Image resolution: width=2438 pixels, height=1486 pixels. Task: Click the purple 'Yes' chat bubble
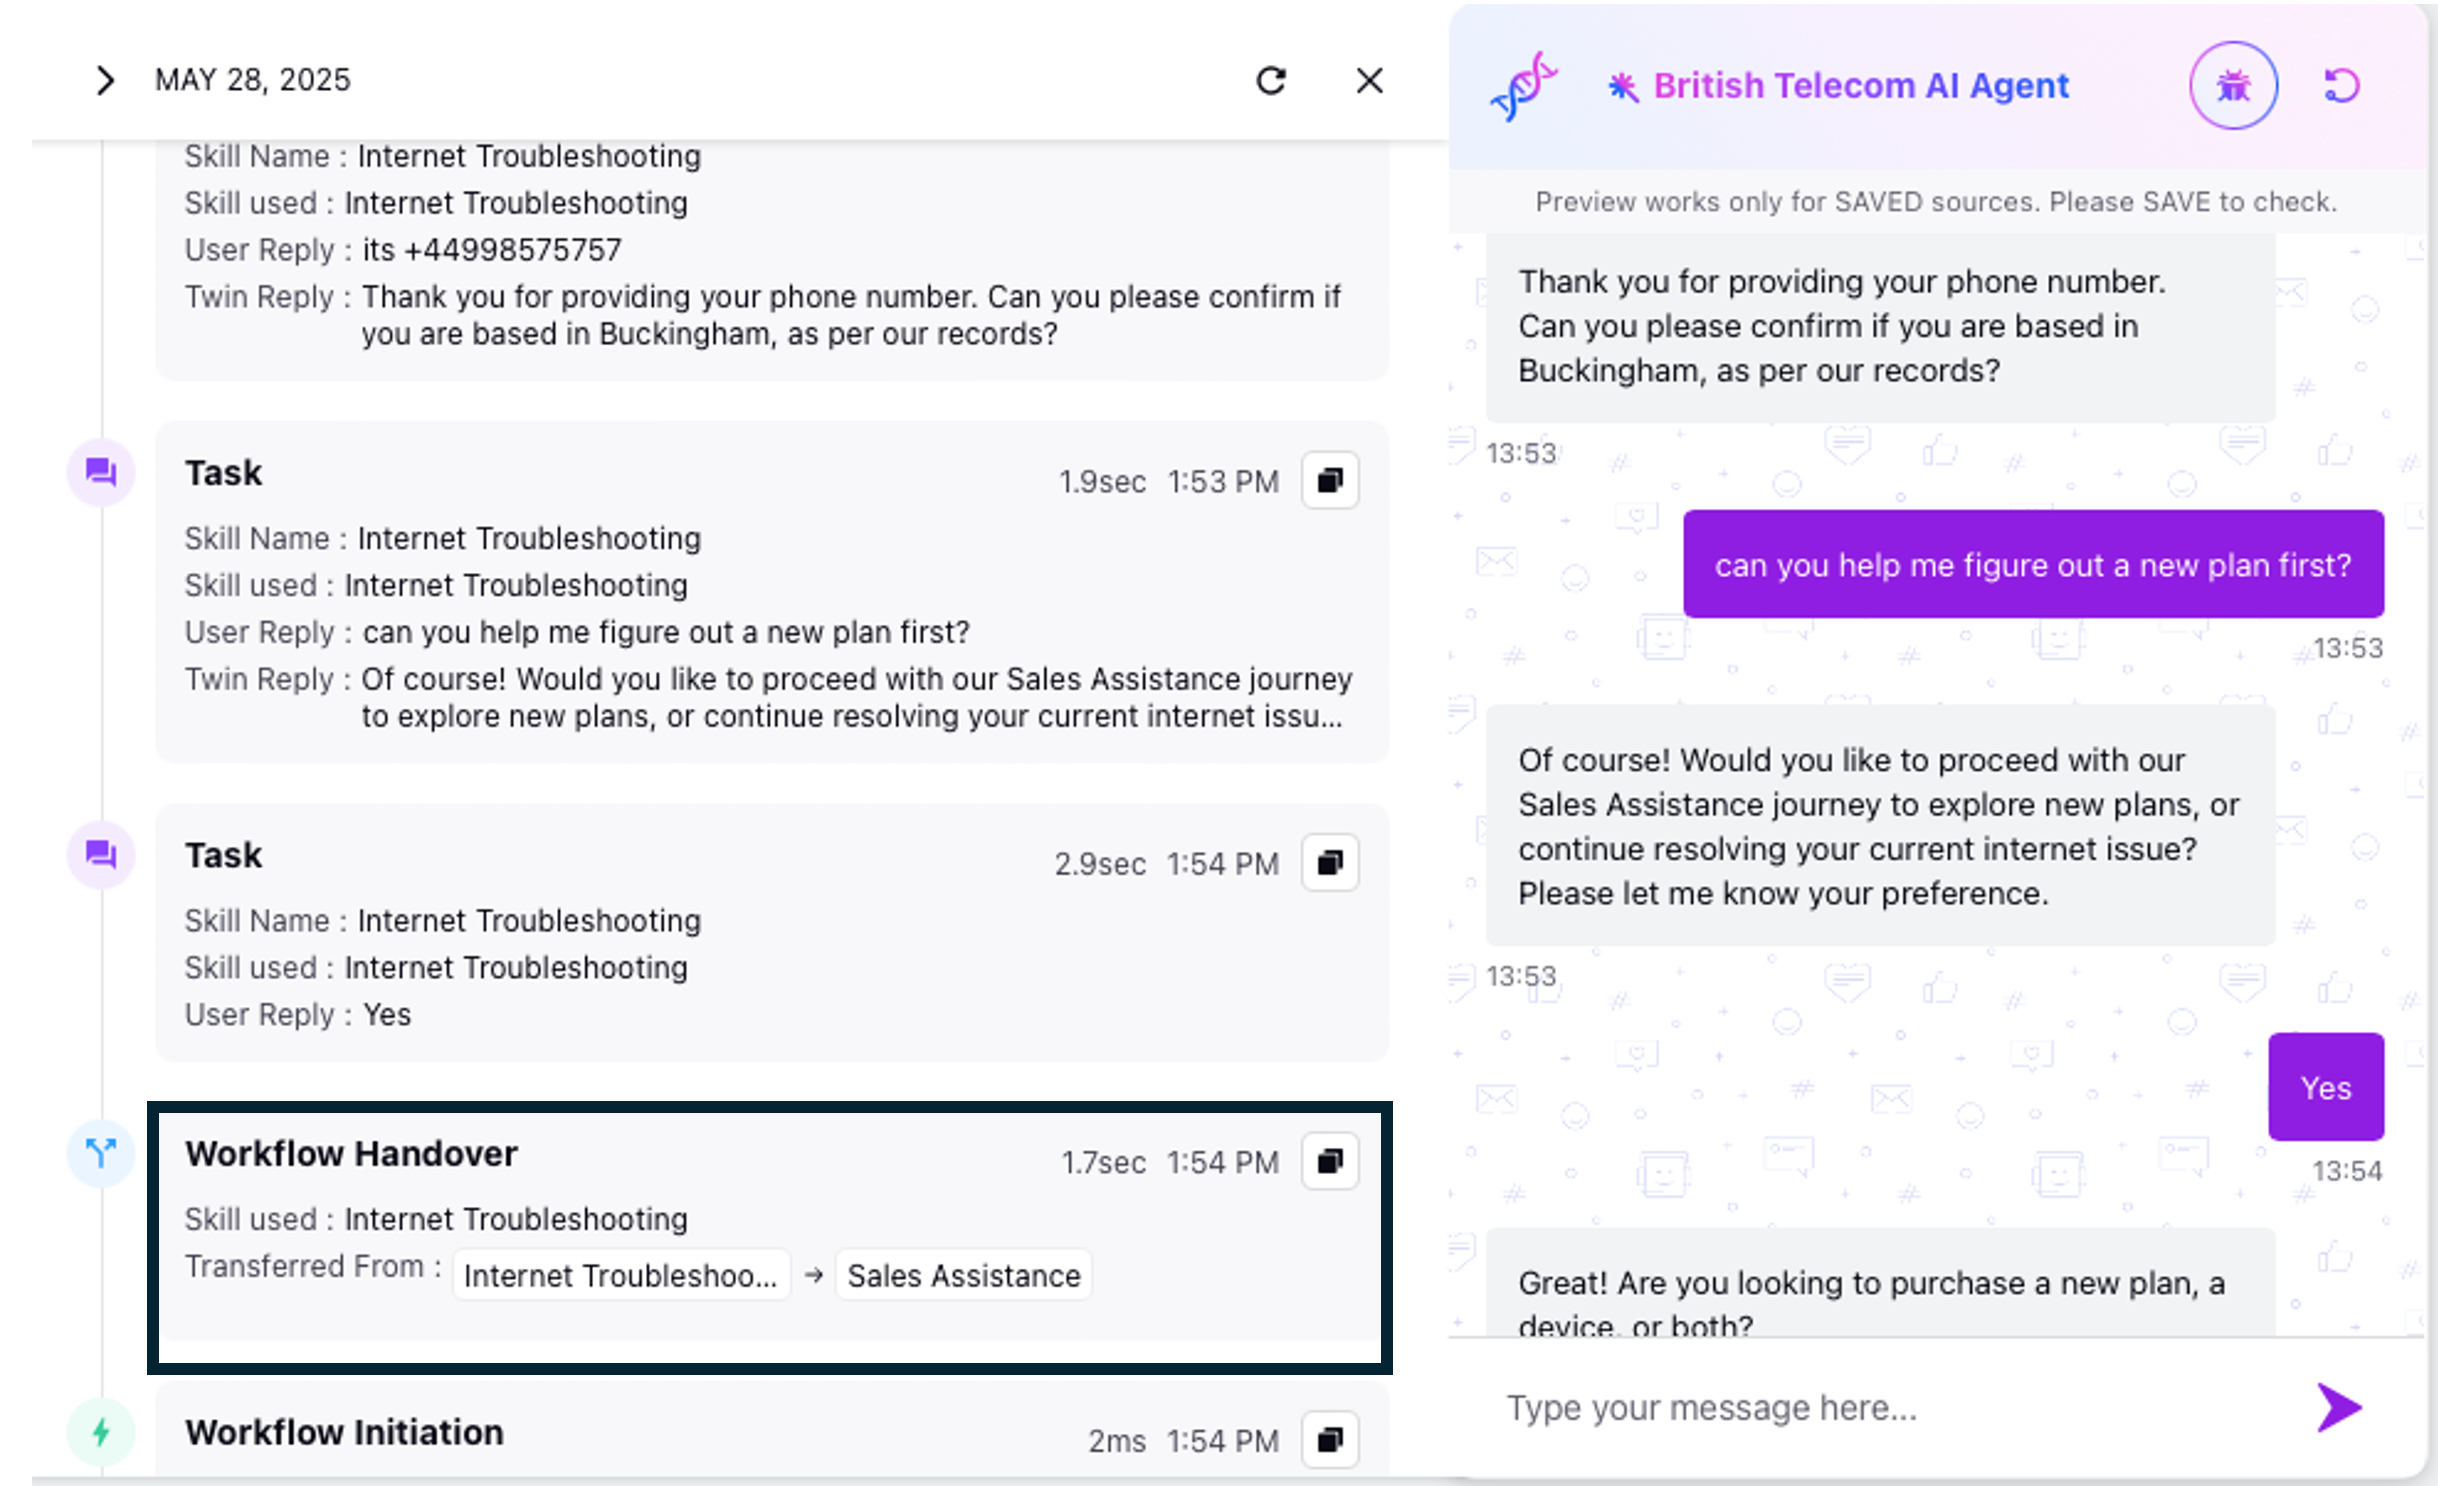click(2326, 1087)
